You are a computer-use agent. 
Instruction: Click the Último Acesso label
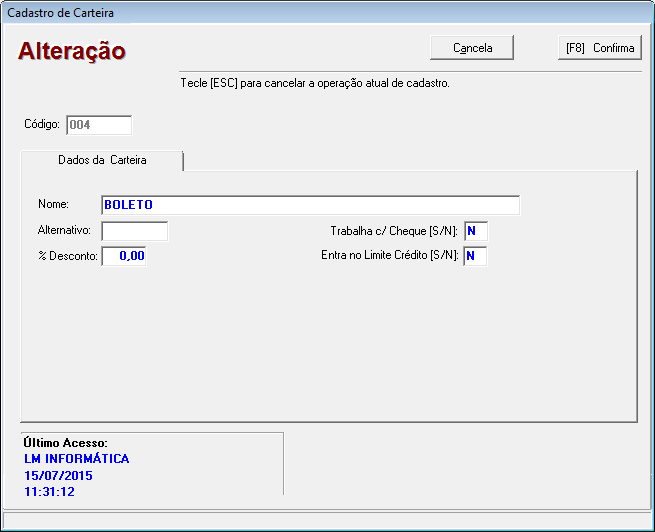[65, 443]
